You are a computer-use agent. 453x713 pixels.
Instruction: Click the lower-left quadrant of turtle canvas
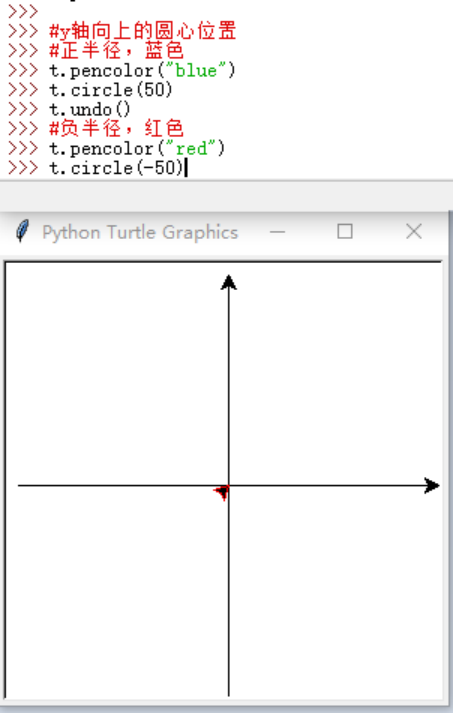117,591
